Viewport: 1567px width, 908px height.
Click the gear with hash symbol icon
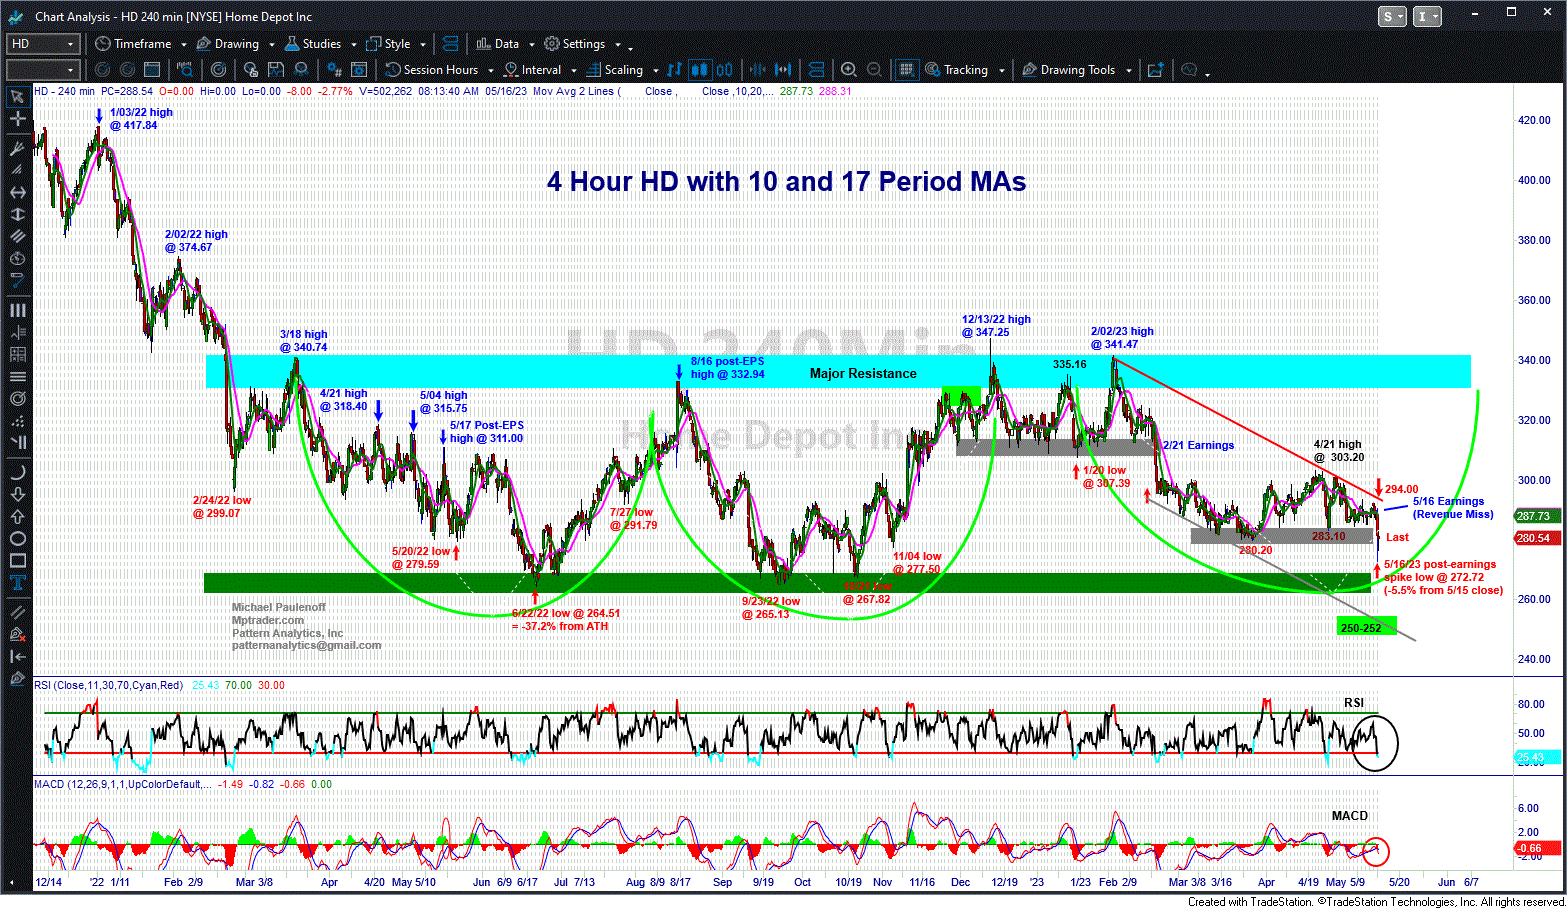[x=335, y=70]
